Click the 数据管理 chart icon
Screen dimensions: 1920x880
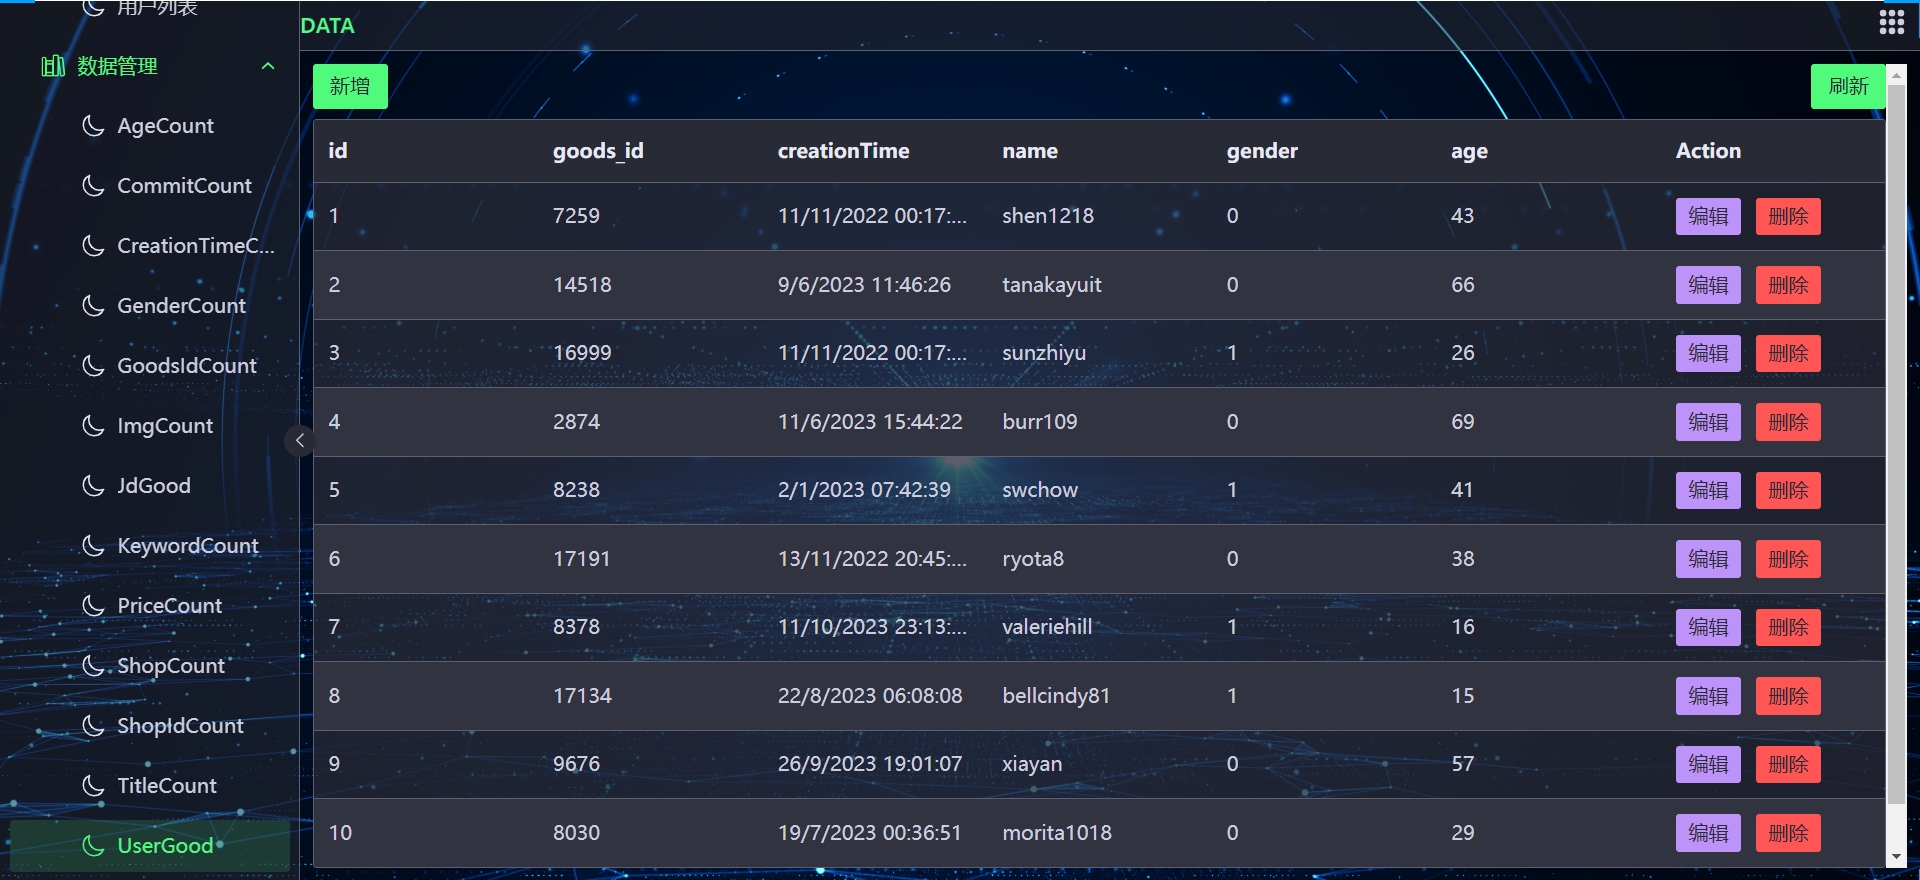pyautogui.click(x=53, y=66)
